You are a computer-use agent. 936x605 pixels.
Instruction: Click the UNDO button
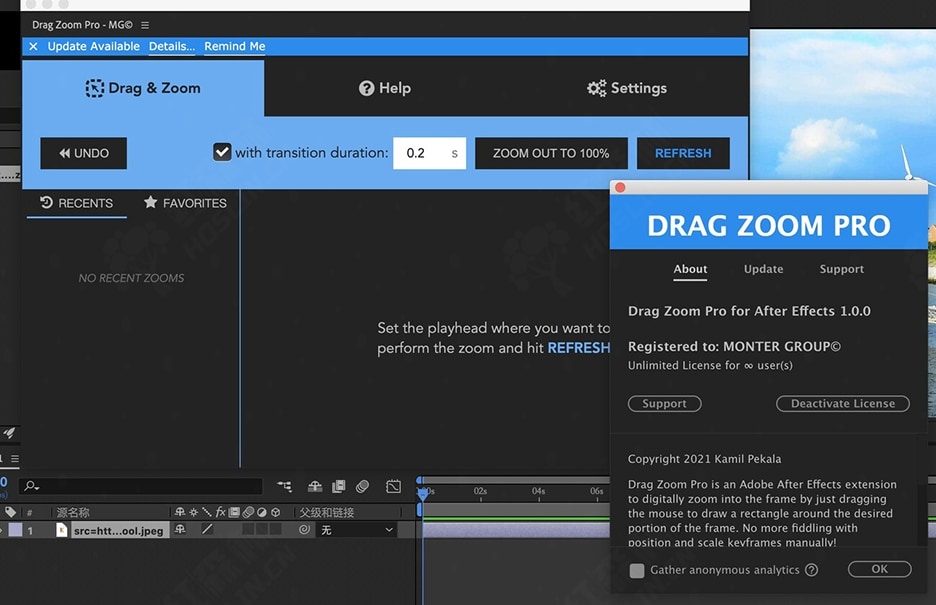click(x=84, y=153)
